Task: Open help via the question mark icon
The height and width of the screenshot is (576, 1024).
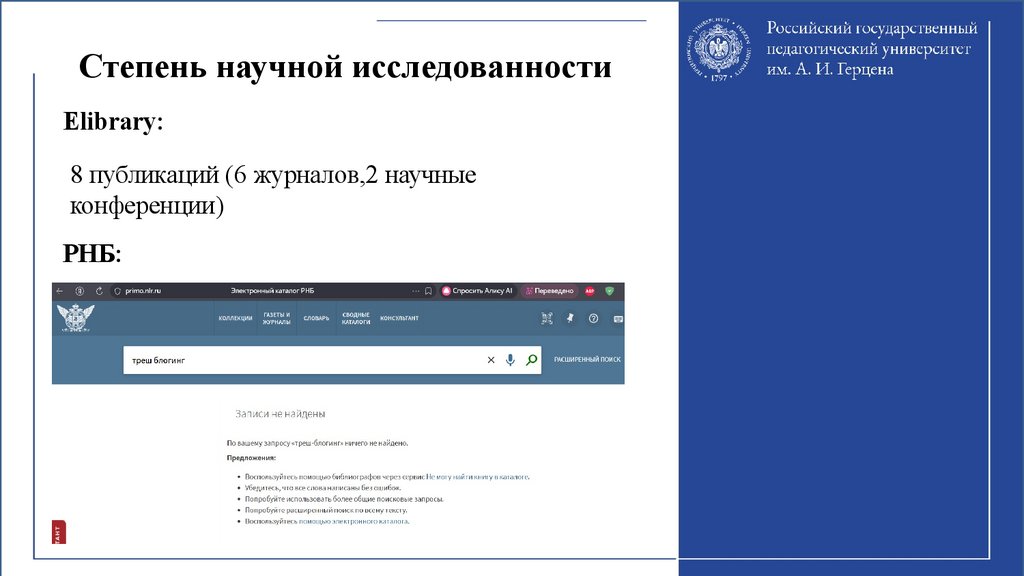Action: coord(593,318)
